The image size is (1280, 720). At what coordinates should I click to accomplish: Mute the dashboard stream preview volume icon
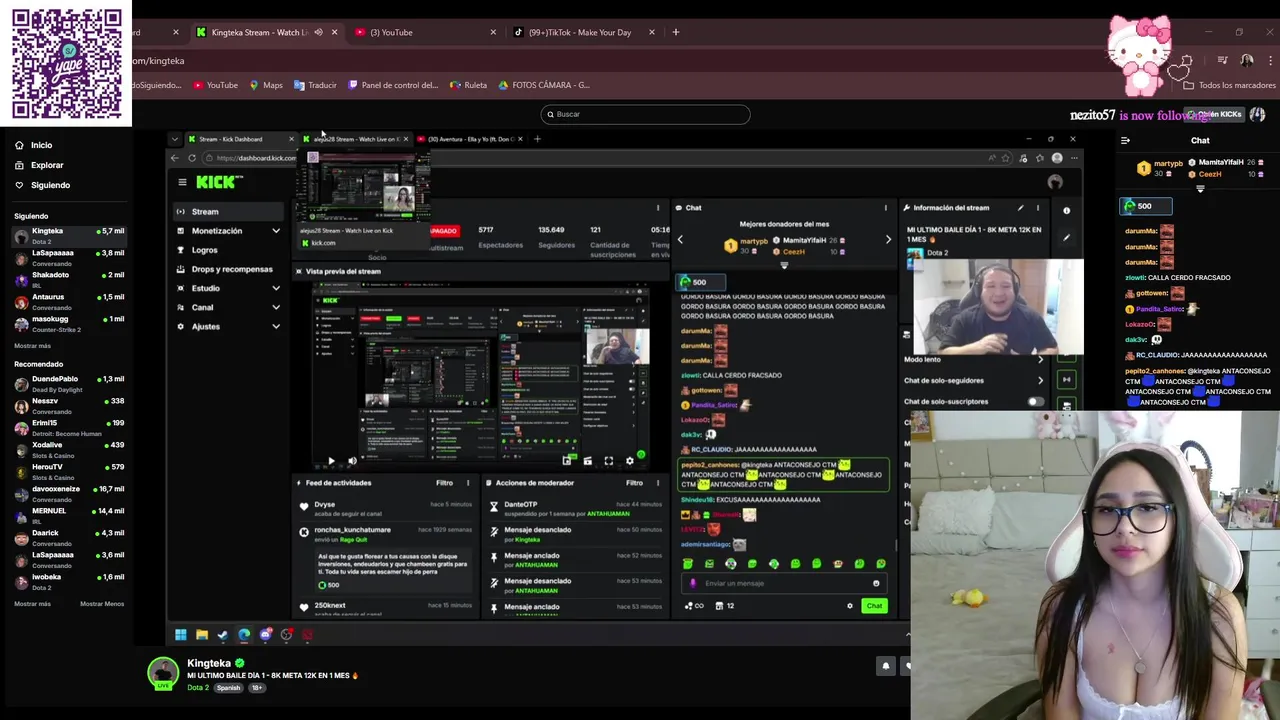352,461
